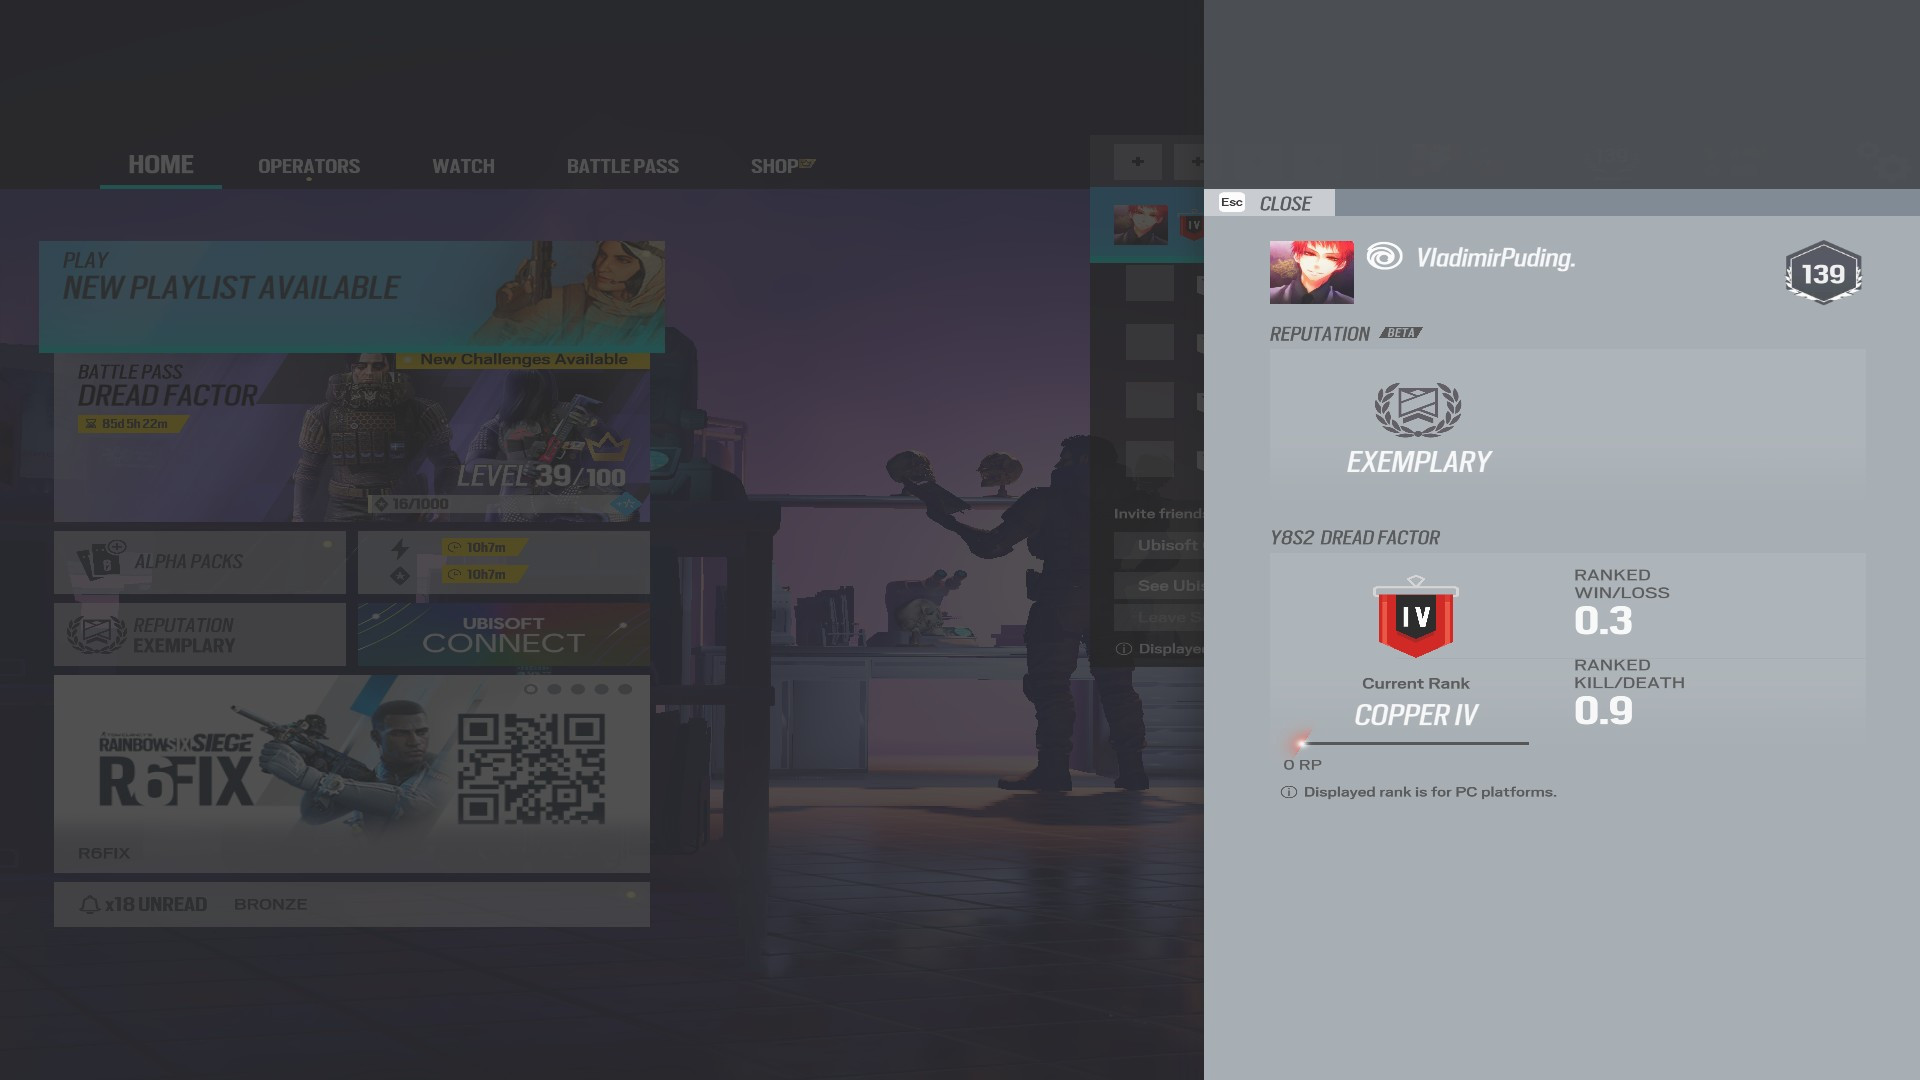Click the info icon near displayed rank

(1289, 792)
